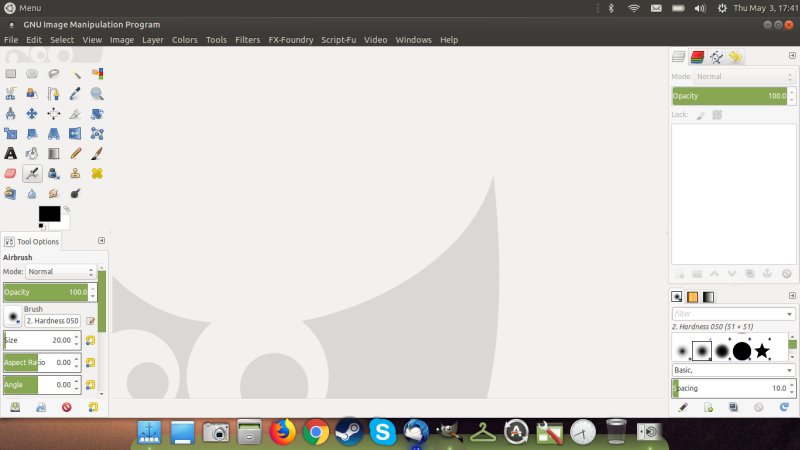The width and height of the screenshot is (800, 450).
Task: Select the Free Select lasso tool
Action: (54, 74)
